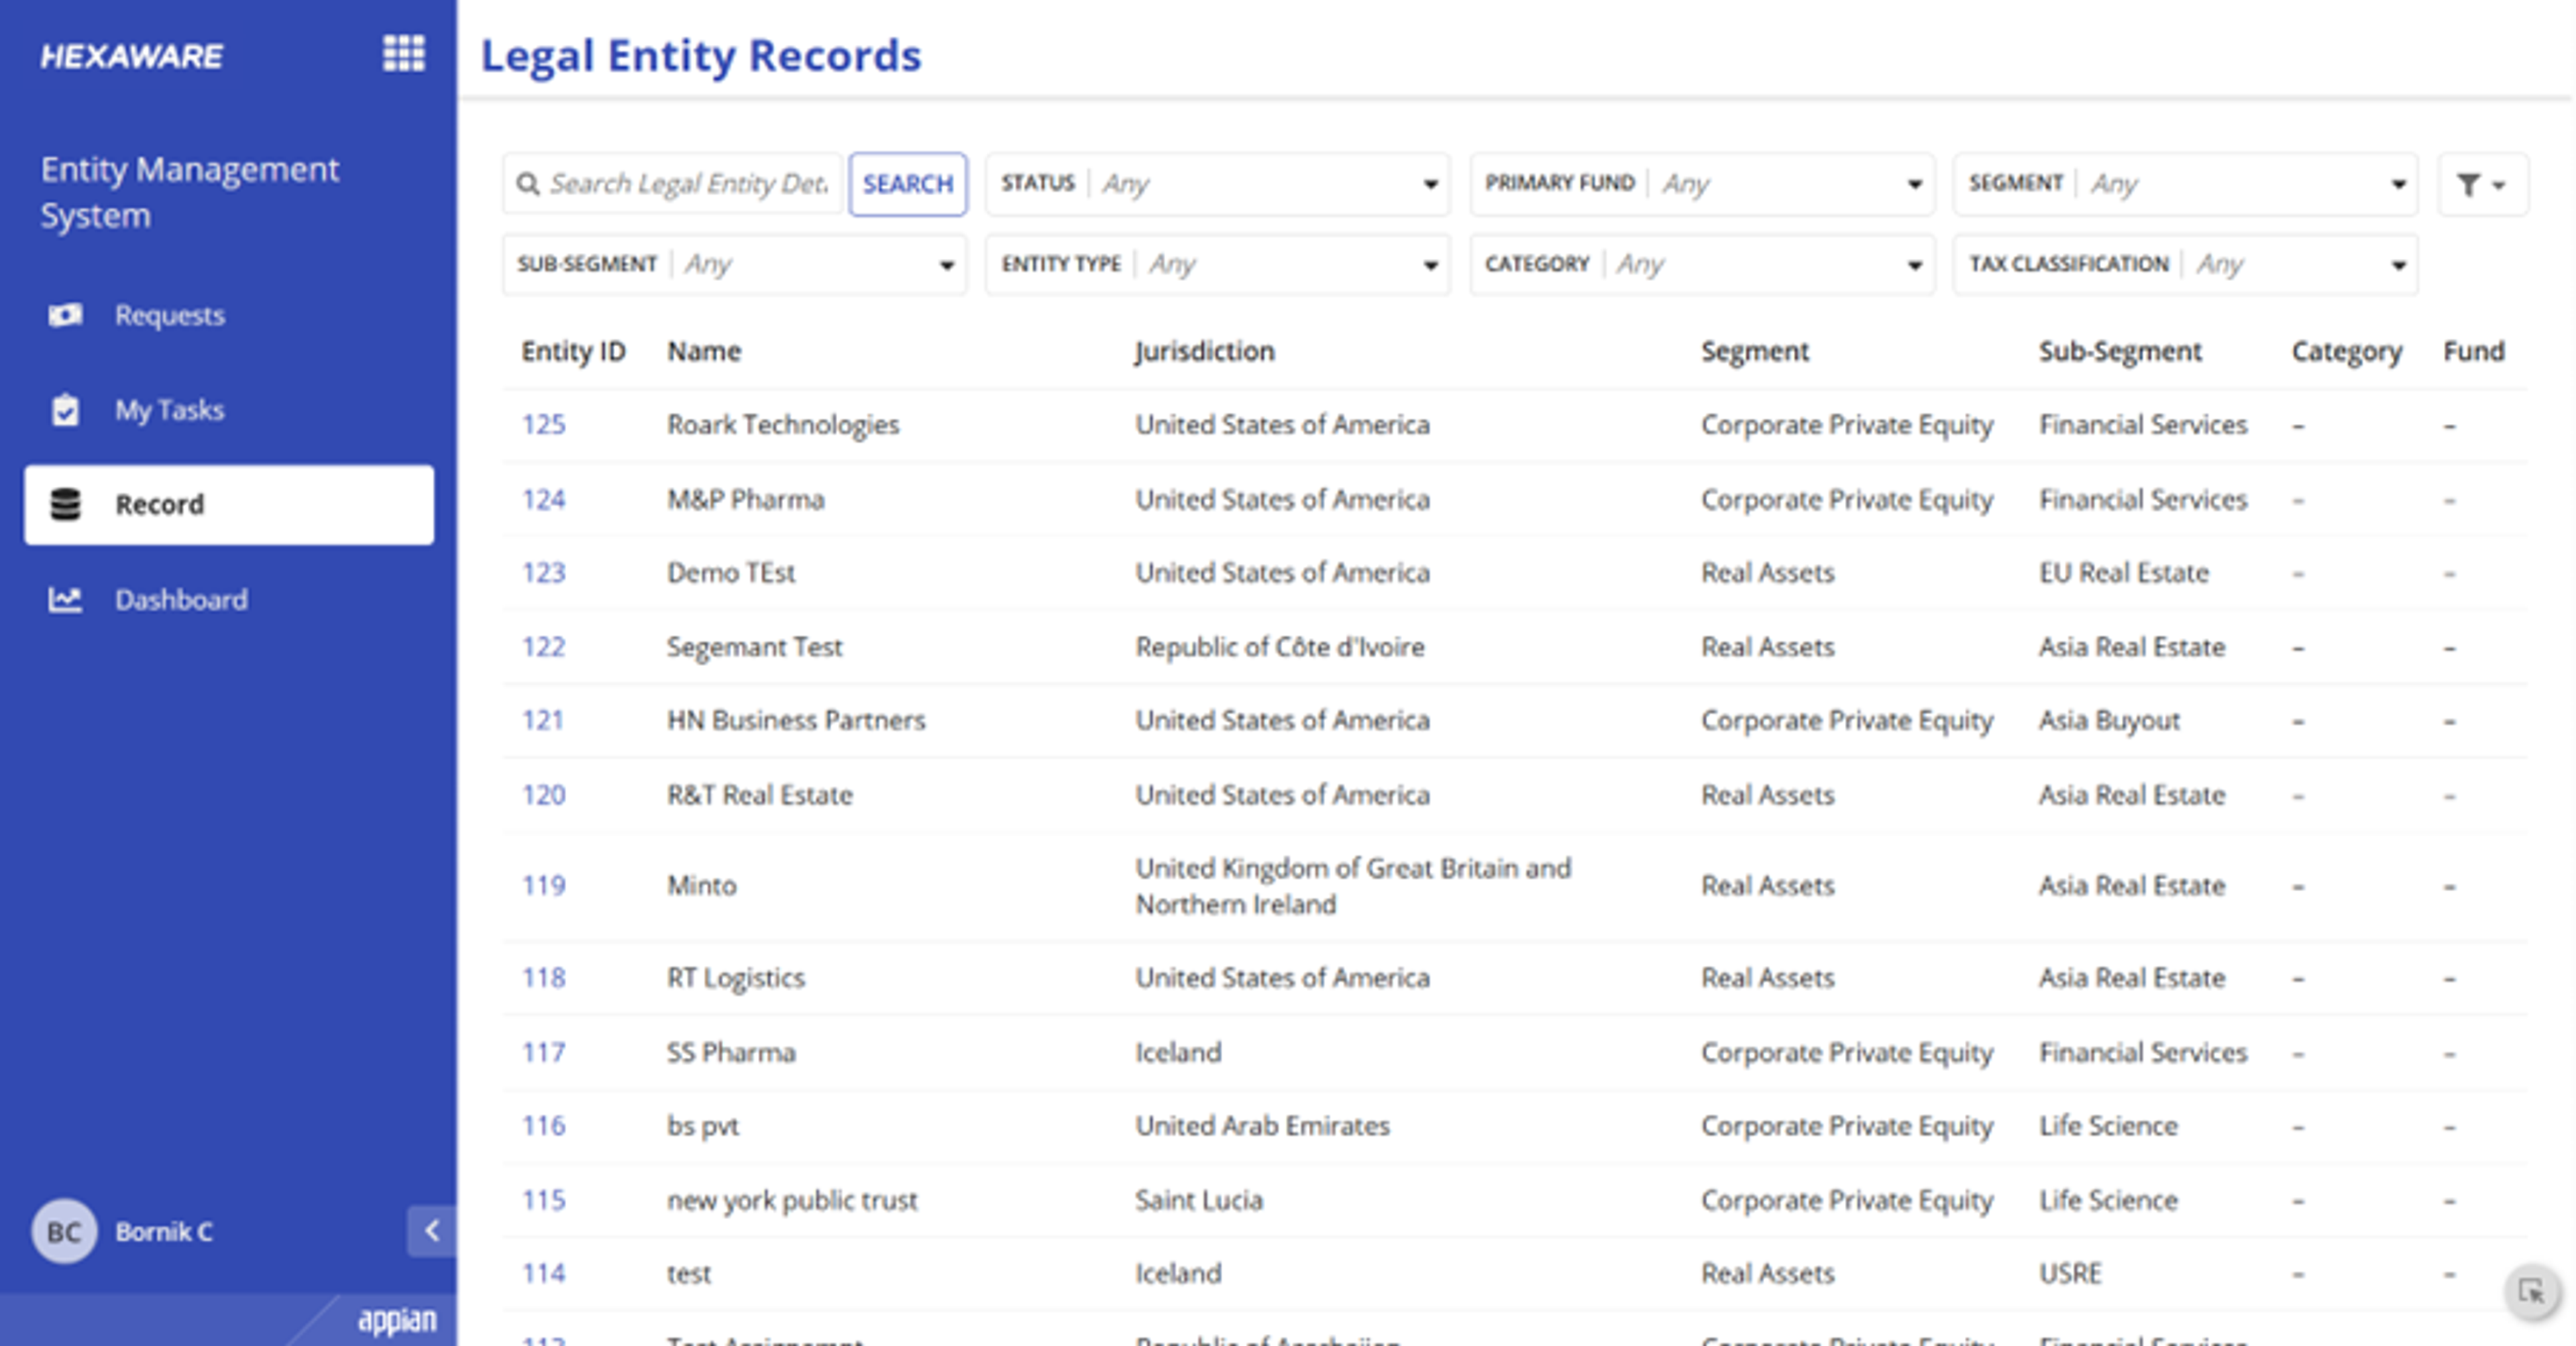Open the Status filter dropdown
Image resolution: width=2576 pixels, height=1346 pixels.
tap(1217, 184)
